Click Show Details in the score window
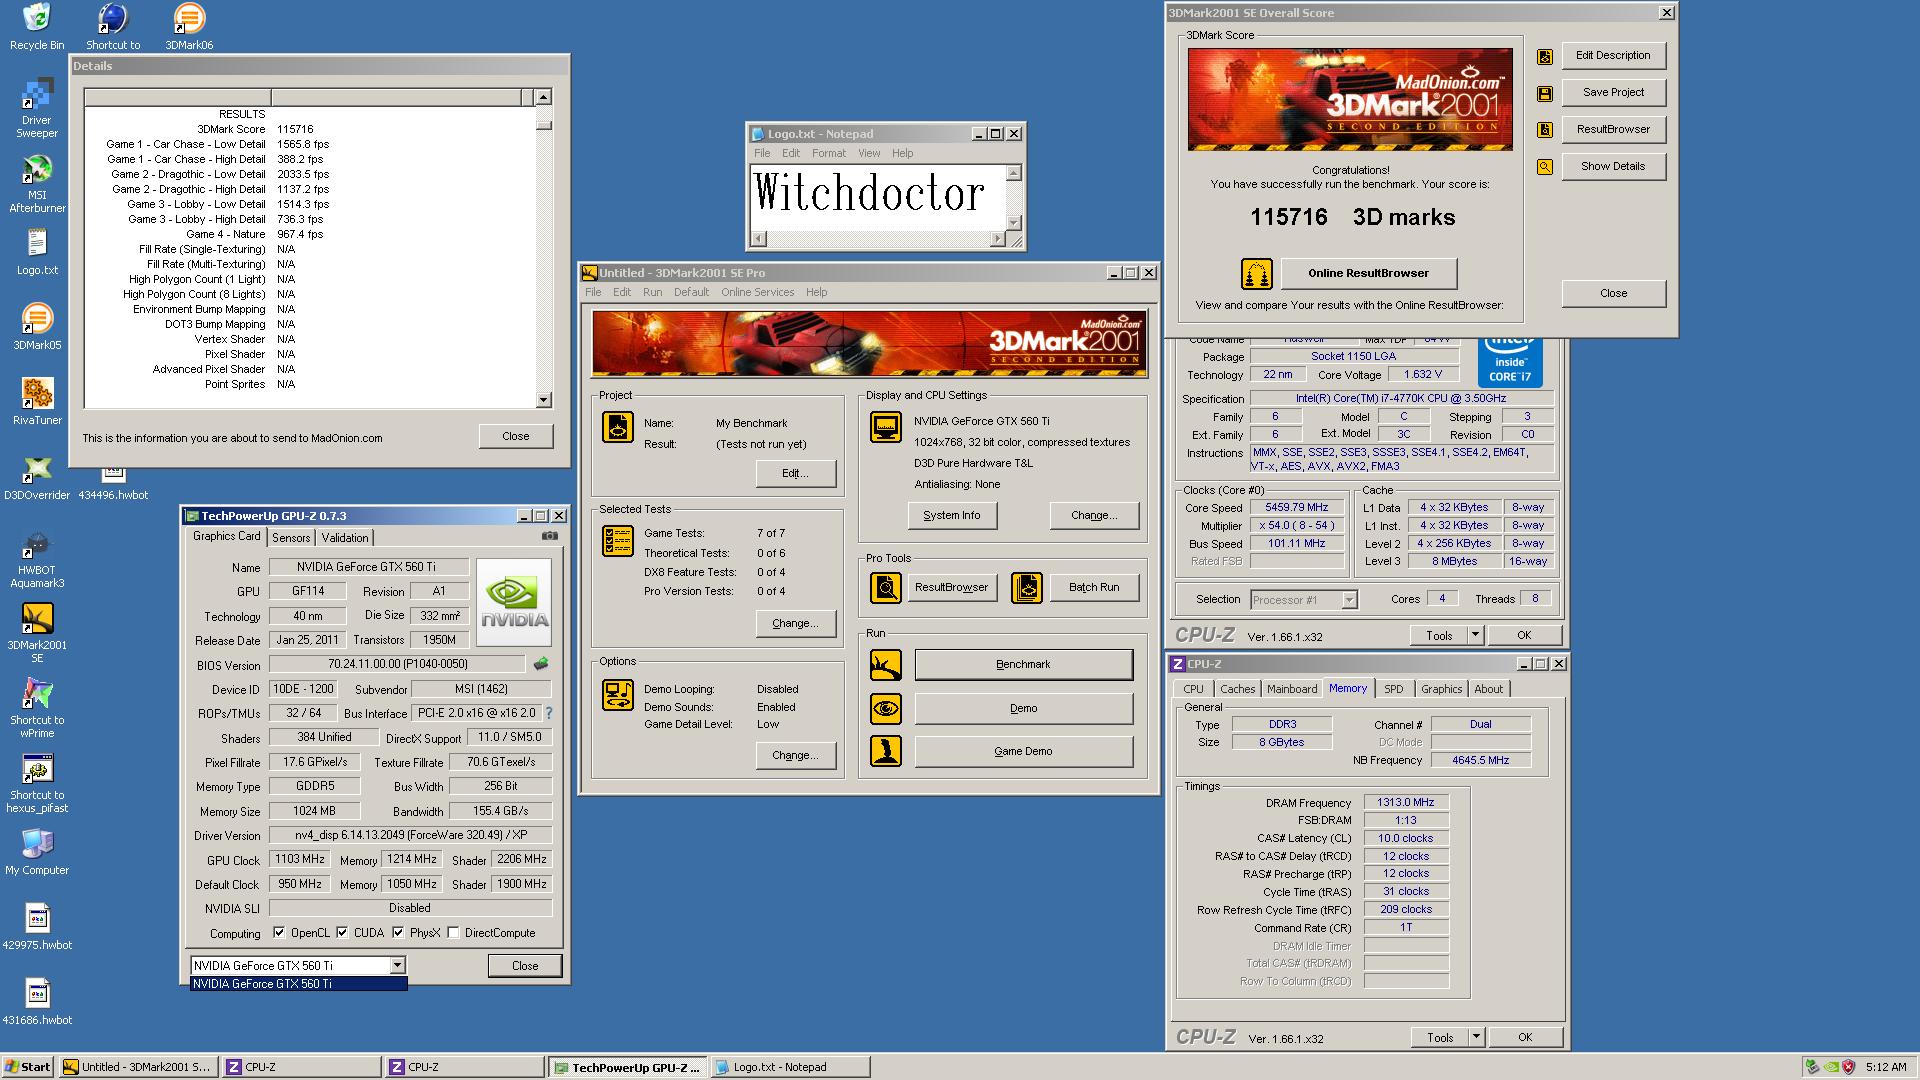 1612,166
